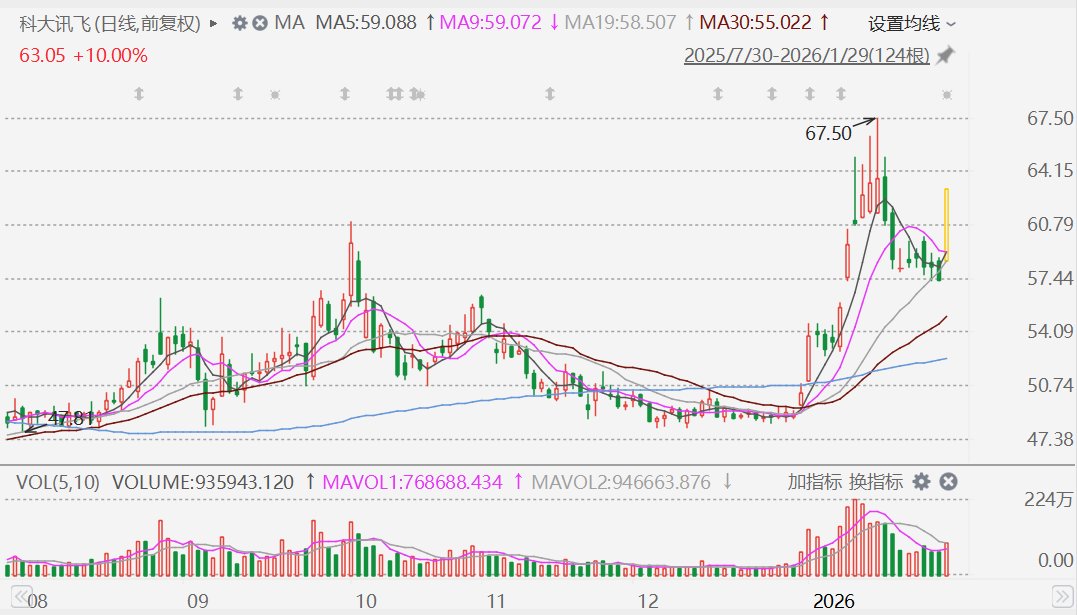Click the 57.44 price axis label
1077x615 pixels.
click(1050, 278)
